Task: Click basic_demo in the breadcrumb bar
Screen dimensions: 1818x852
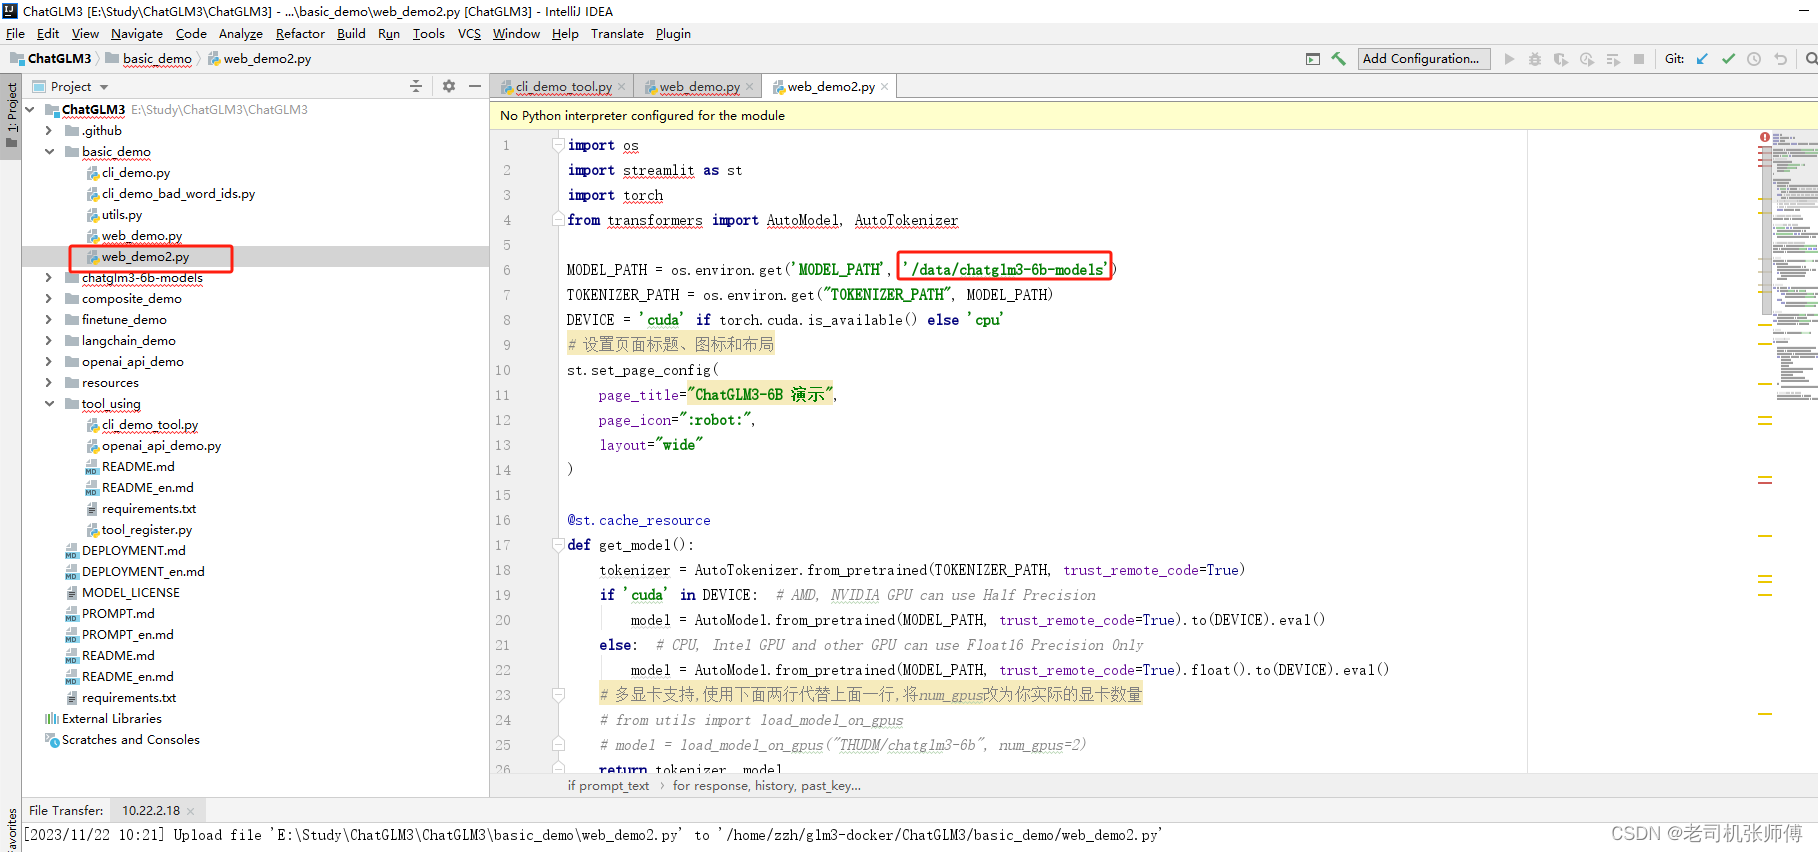Action: (x=157, y=59)
